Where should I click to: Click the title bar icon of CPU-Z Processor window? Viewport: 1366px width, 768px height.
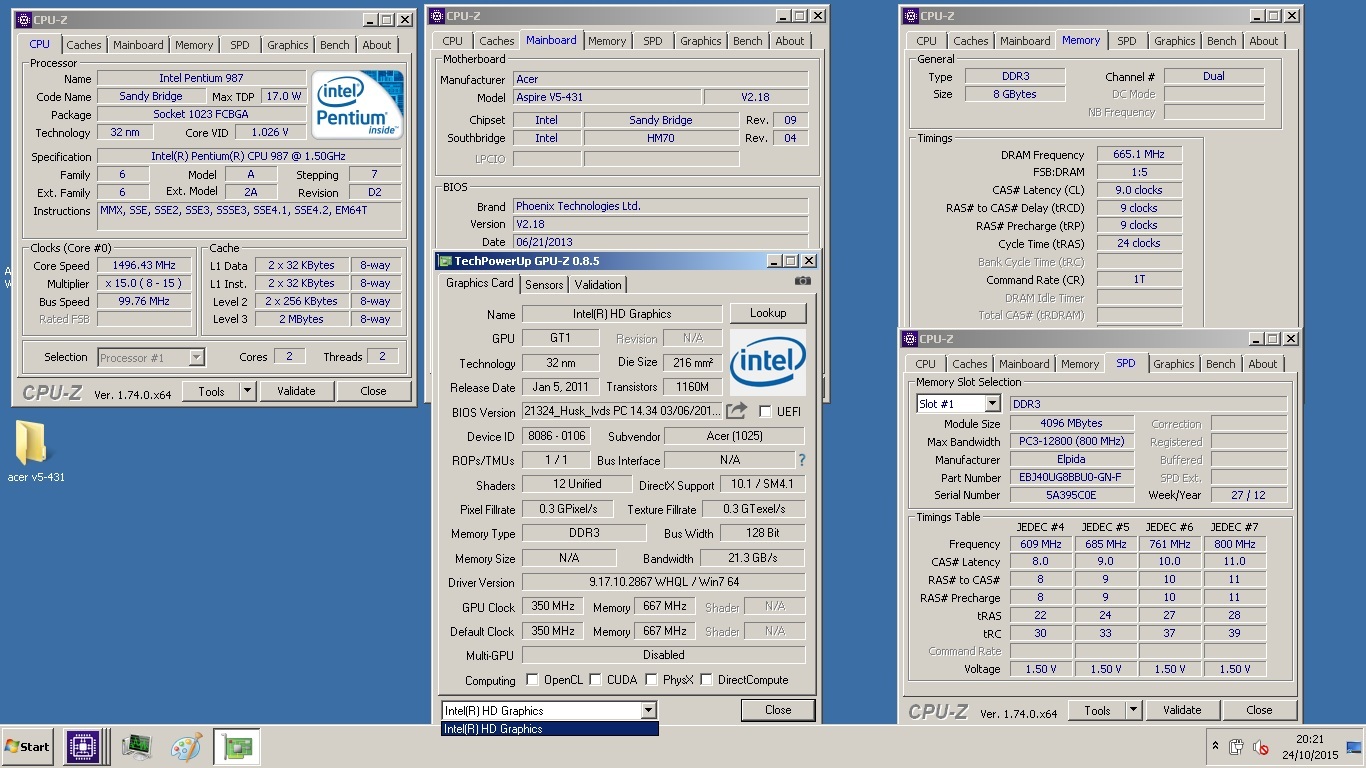pyautogui.click(x=24, y=19)
